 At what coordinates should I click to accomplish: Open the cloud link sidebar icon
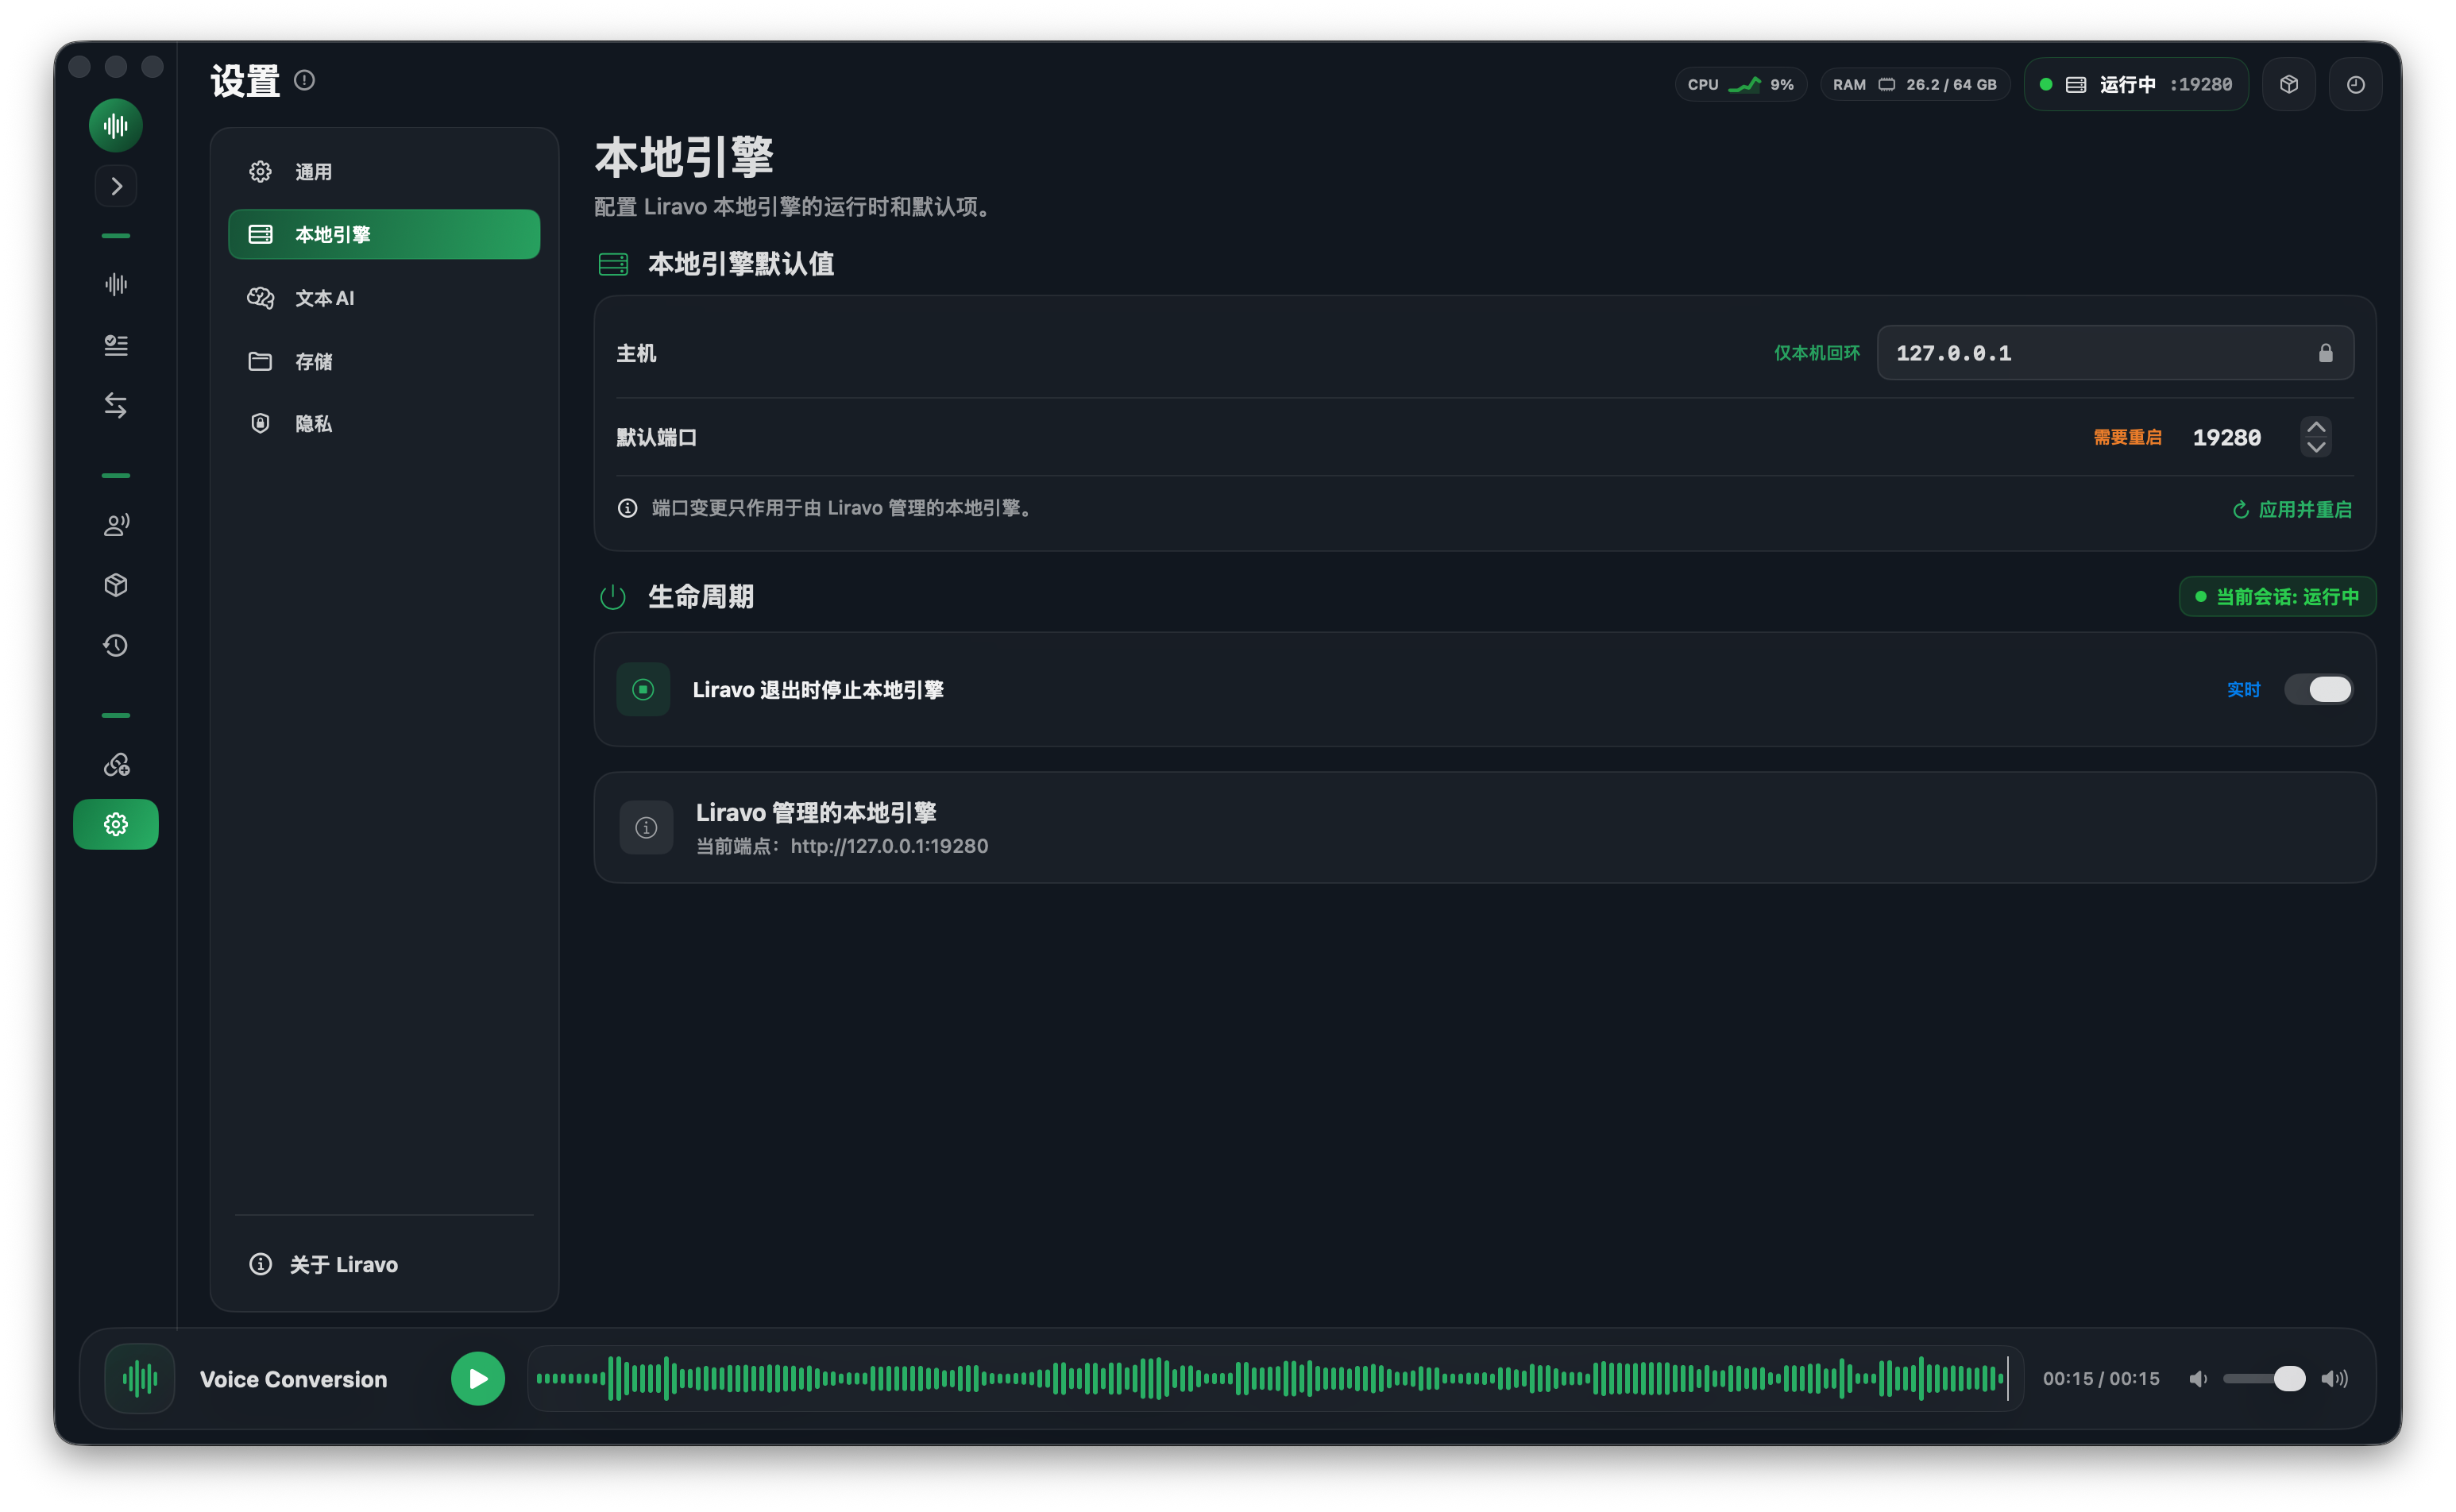116,765
